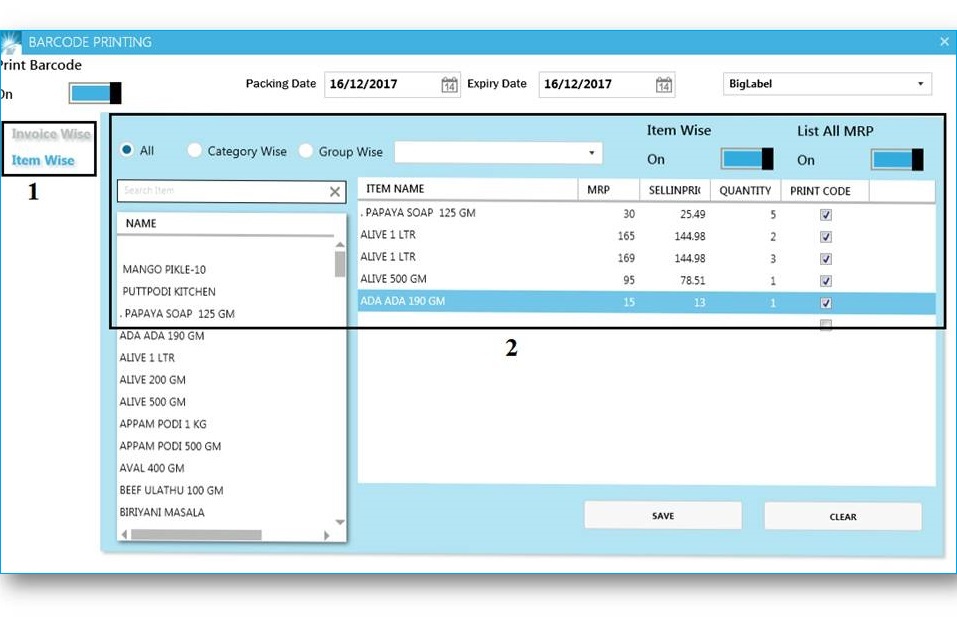Image resolution: width=957 pixels, height=617 pixels.
Task: Uncheck Print Code for ADA ADA 190 GM
Action: (825, 300)
